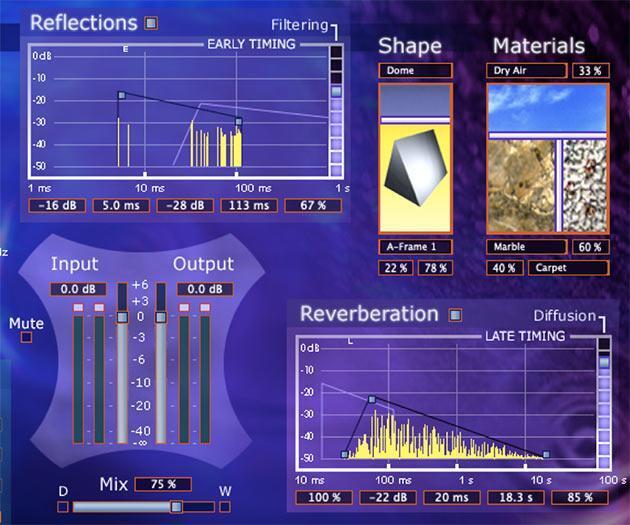Click the D dry mix button
The image size is (630, 525).
pos(63,507)
